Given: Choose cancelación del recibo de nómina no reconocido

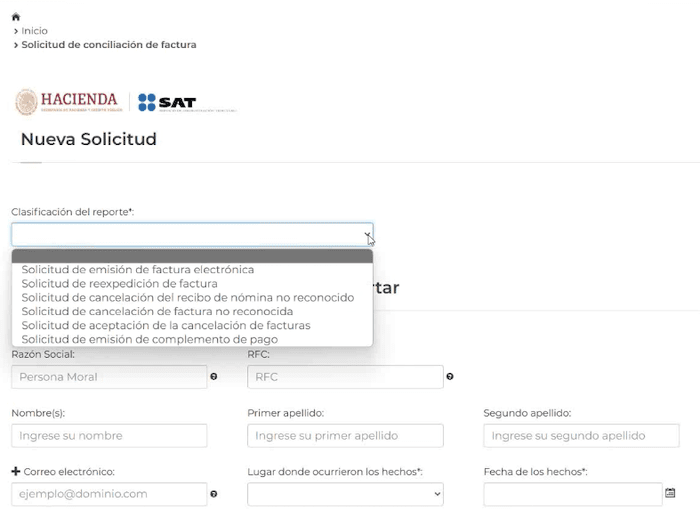Looking at the screenshot, I should tap(187, 297).
